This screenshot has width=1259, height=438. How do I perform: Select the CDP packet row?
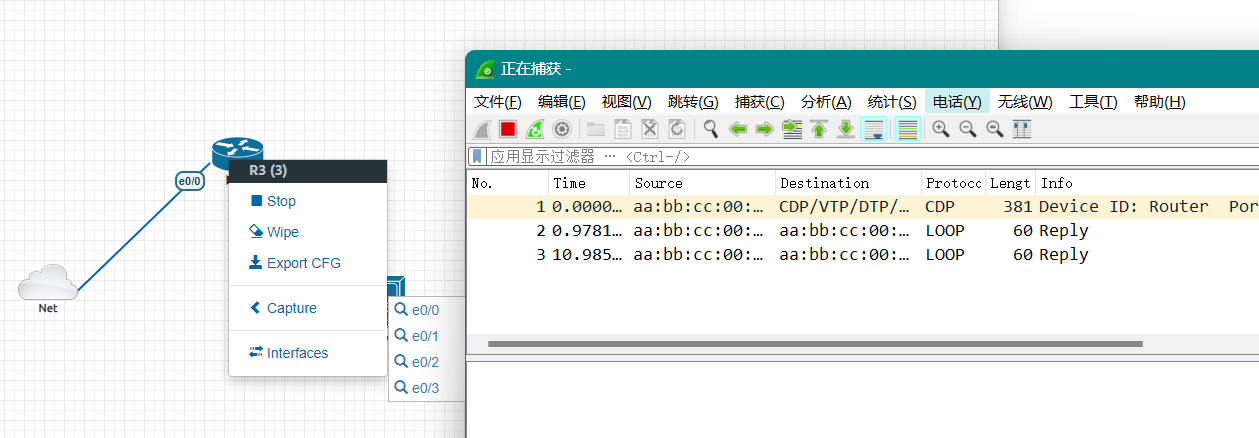(863, 207)
